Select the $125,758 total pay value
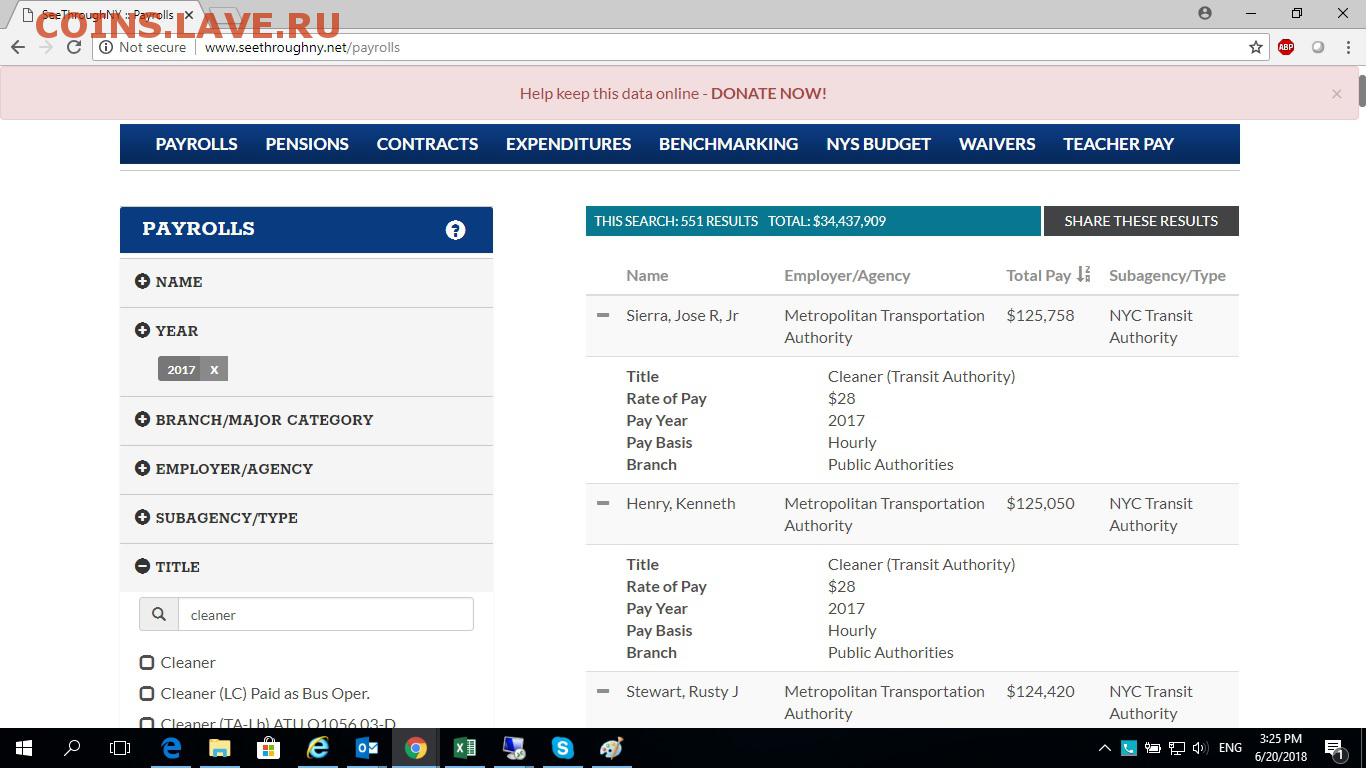 tap(1040, 315)
